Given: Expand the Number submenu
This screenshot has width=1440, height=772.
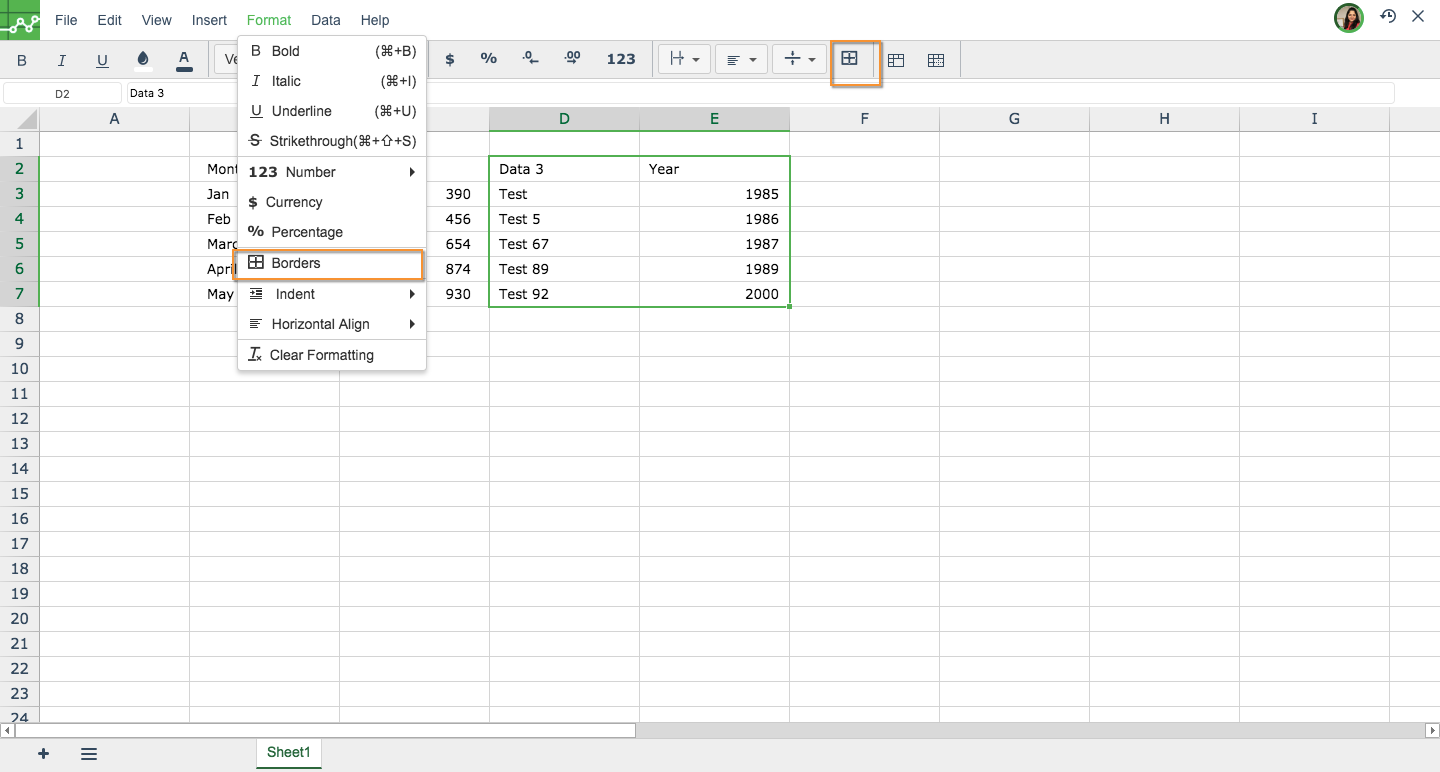Looking at the screenshot, I should tap(331, 172).
